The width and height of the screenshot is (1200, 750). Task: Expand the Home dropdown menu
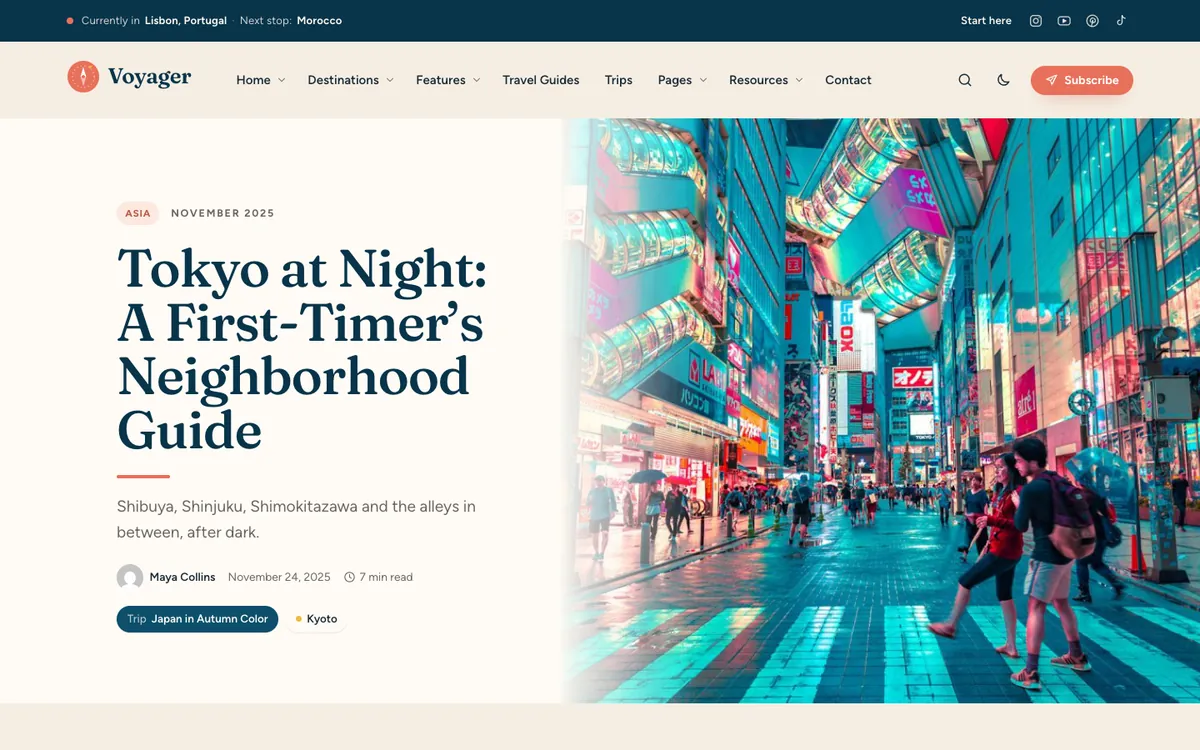point(261,80)
